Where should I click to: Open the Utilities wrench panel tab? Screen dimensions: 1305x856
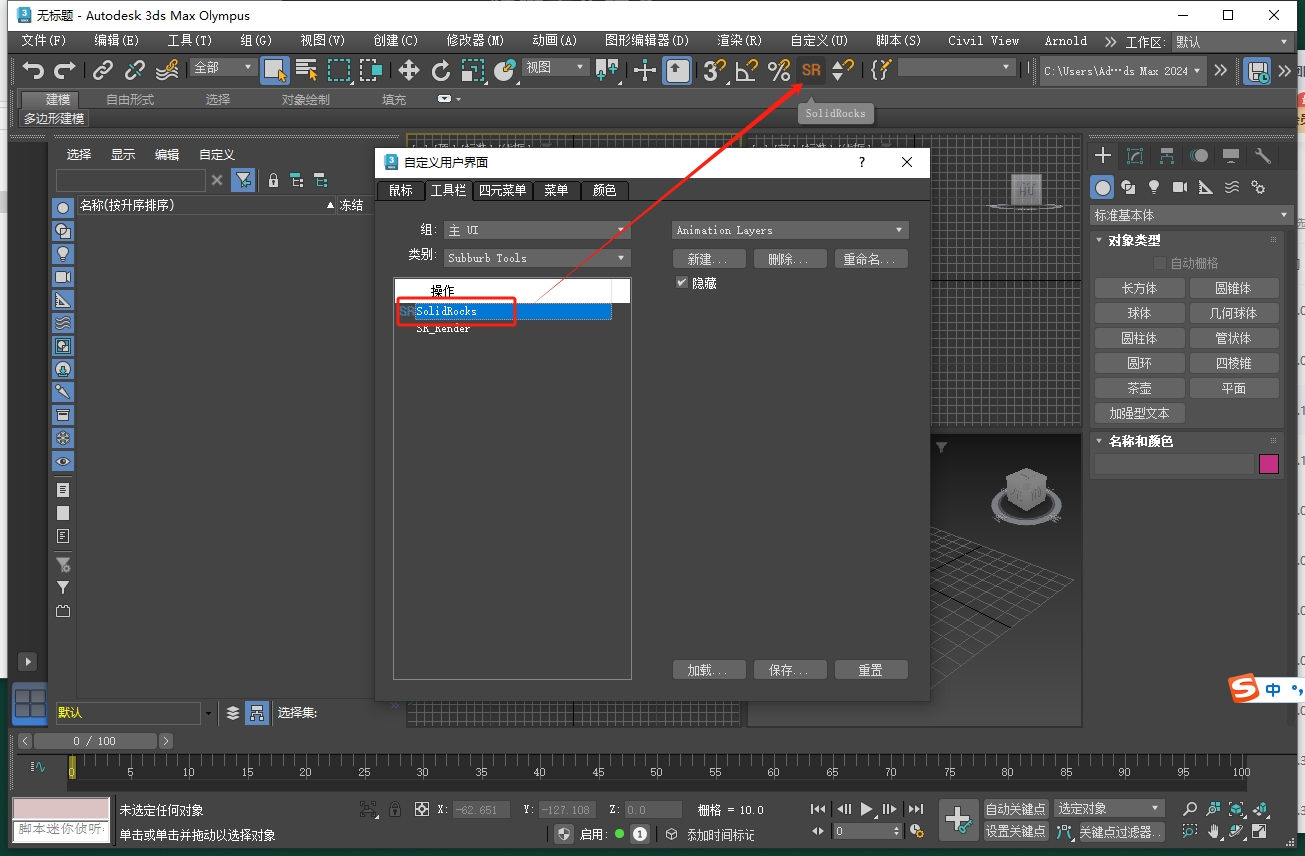[1263, 156]
